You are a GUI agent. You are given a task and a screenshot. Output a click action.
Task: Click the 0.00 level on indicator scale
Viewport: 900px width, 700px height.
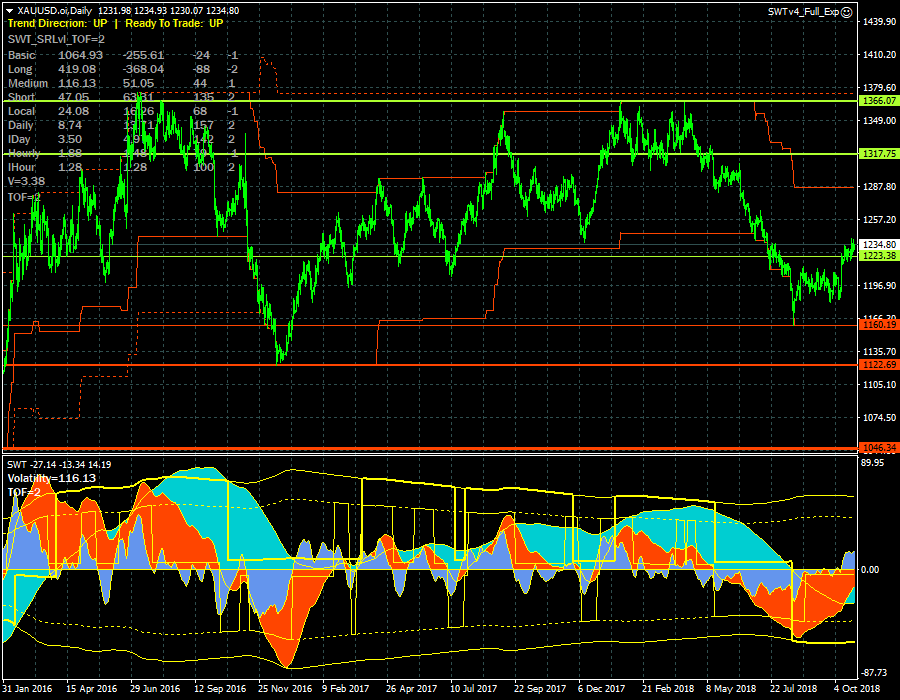point(871,569)
